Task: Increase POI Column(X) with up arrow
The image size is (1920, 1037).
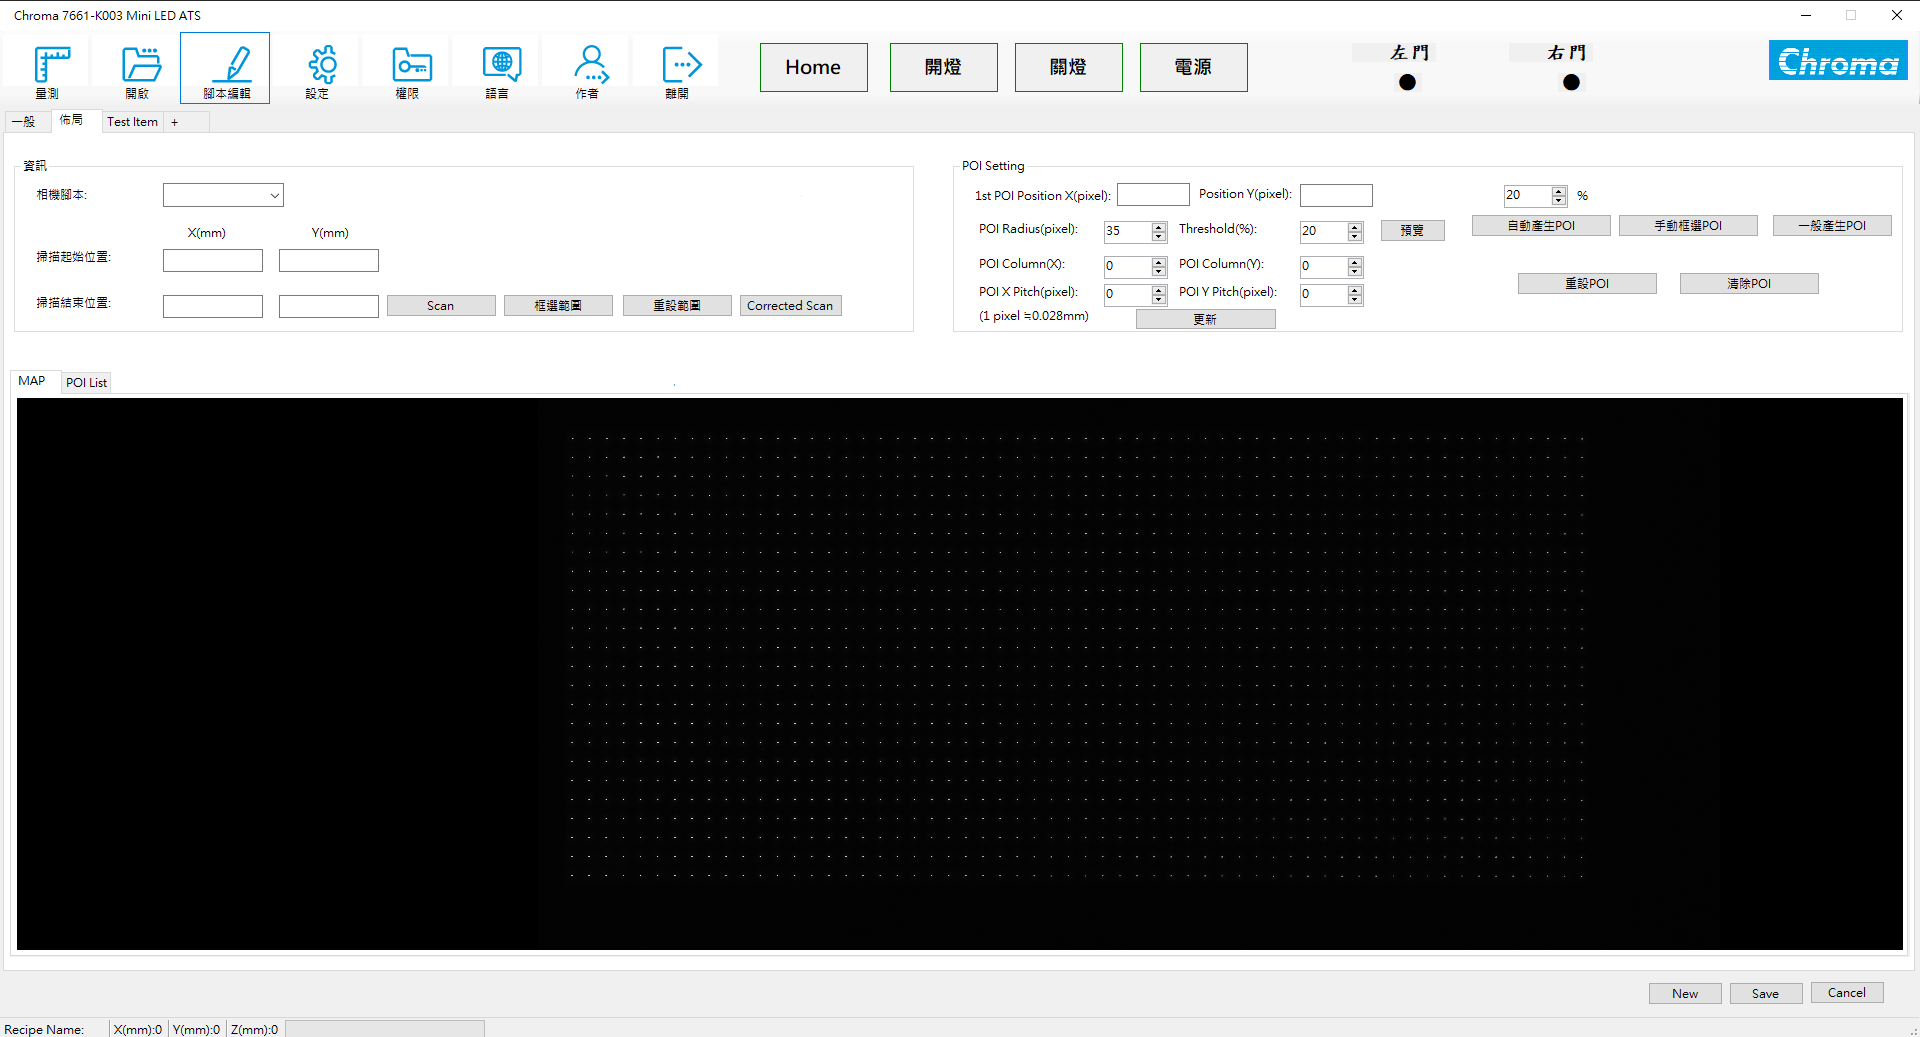Action: [1159, 262]
